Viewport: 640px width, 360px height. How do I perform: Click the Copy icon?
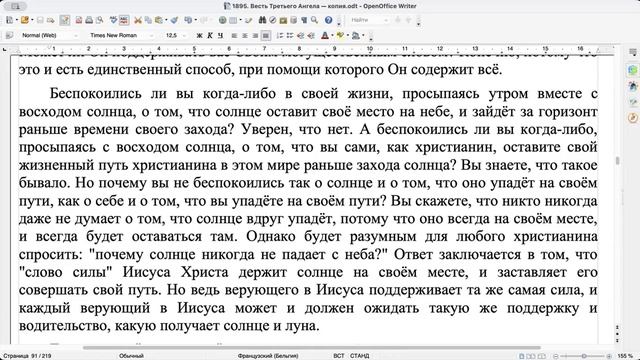[148, 20]
